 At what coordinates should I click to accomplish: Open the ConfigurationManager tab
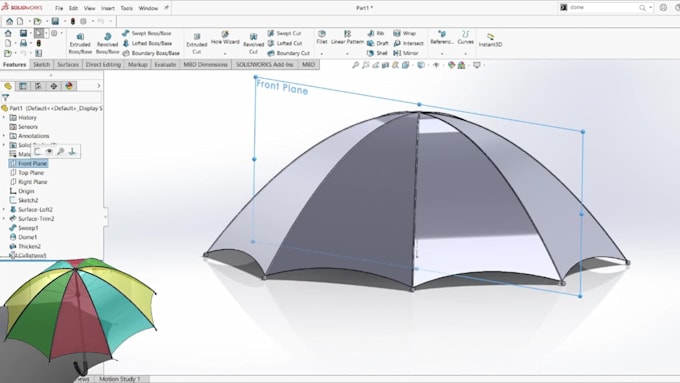38,86
